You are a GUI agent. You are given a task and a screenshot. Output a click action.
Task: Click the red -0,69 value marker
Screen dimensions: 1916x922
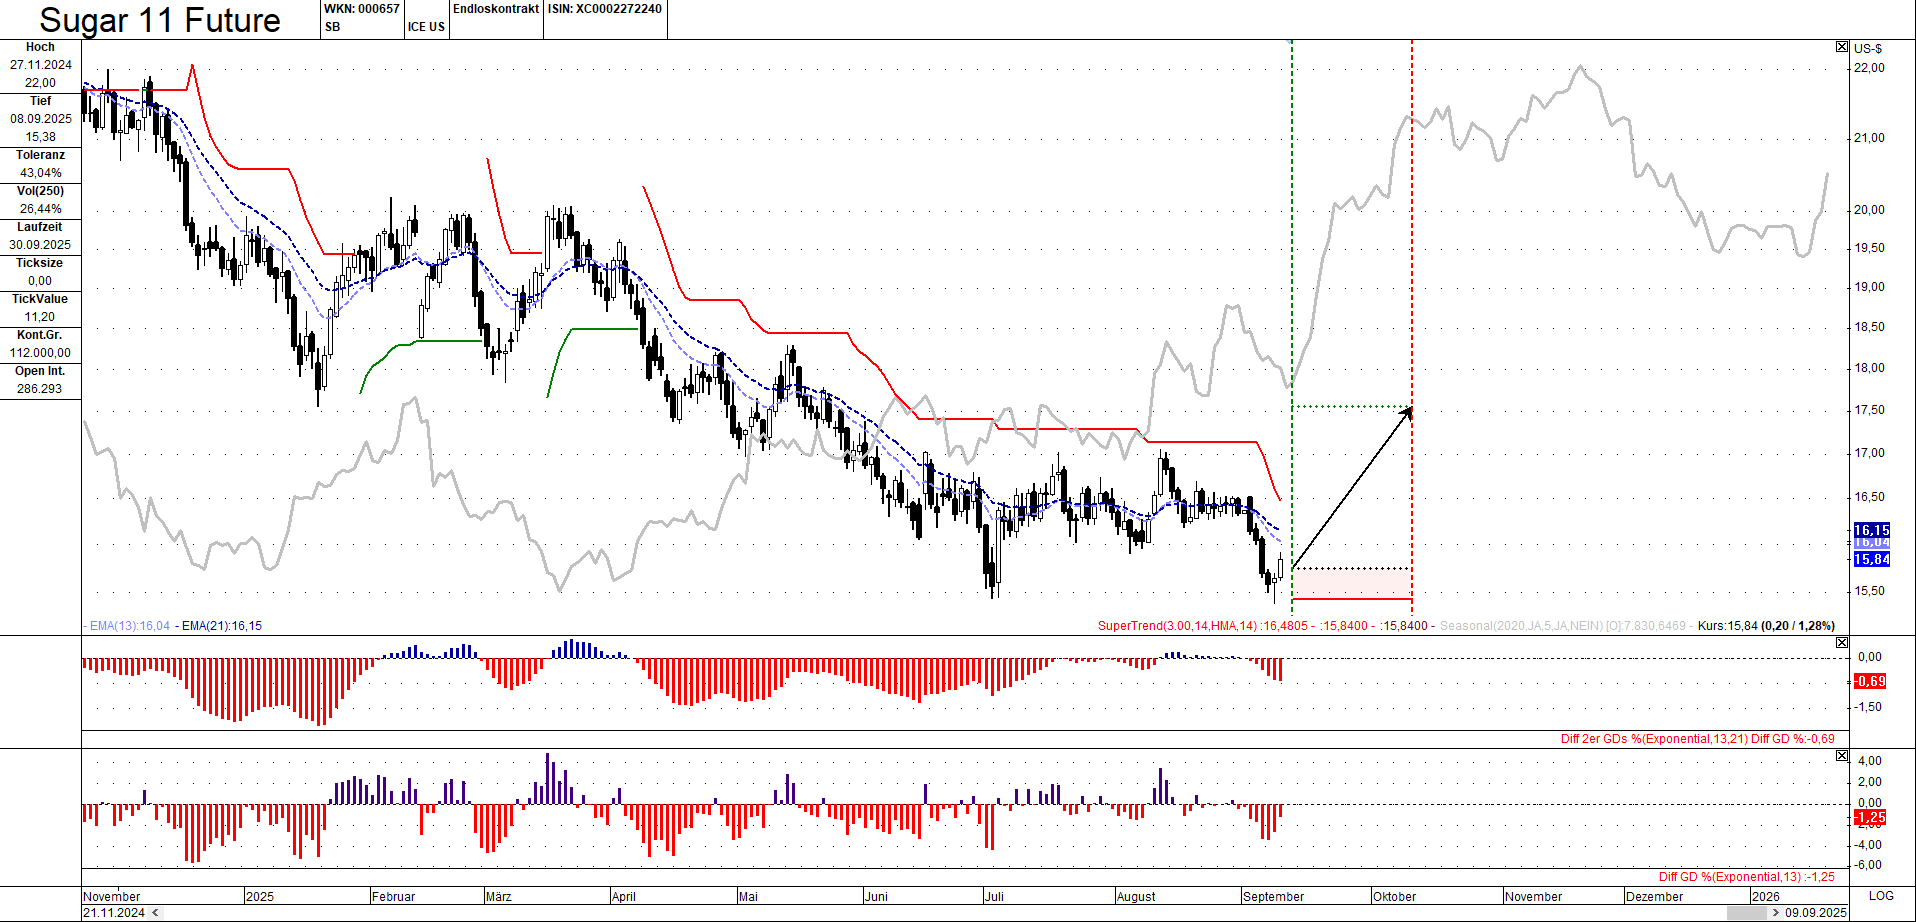(x=1870, y=681)
